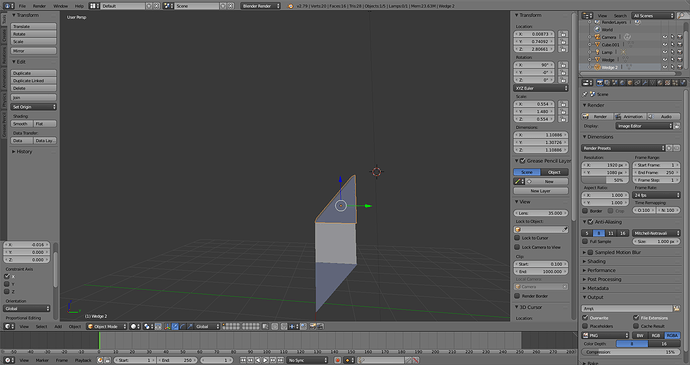Adjust the Compression 15% slider
Image resolution: width=690 pixels, height=365 pixels.
point(631,352)
